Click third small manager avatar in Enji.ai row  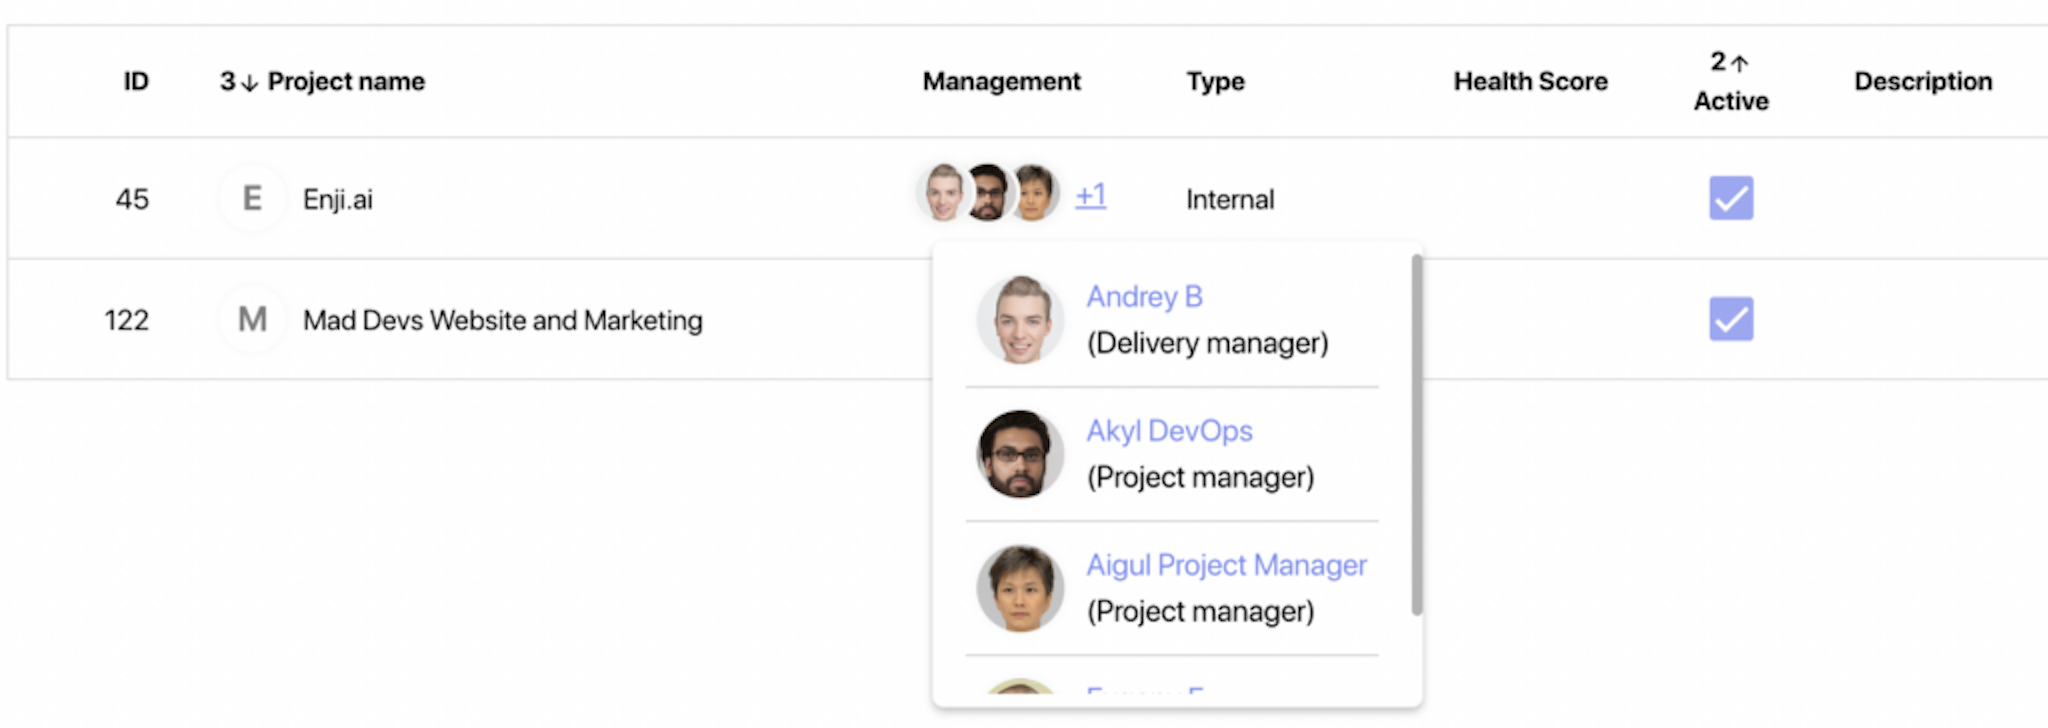[1034, 192]
